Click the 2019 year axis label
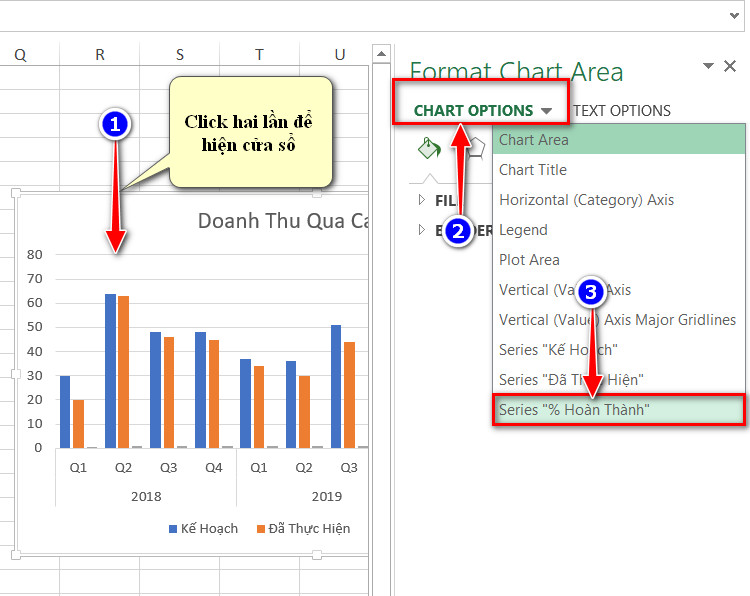 (327, 497)
